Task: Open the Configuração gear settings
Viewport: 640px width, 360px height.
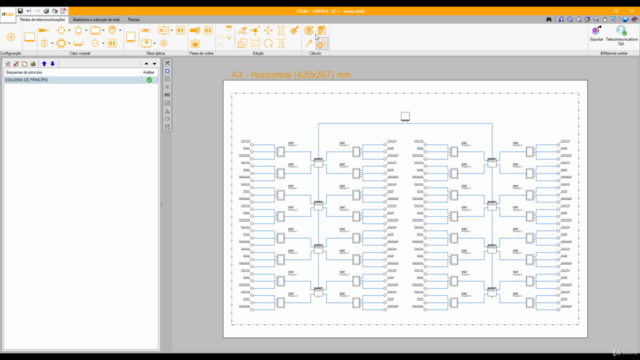Action: tap(11, 37)
